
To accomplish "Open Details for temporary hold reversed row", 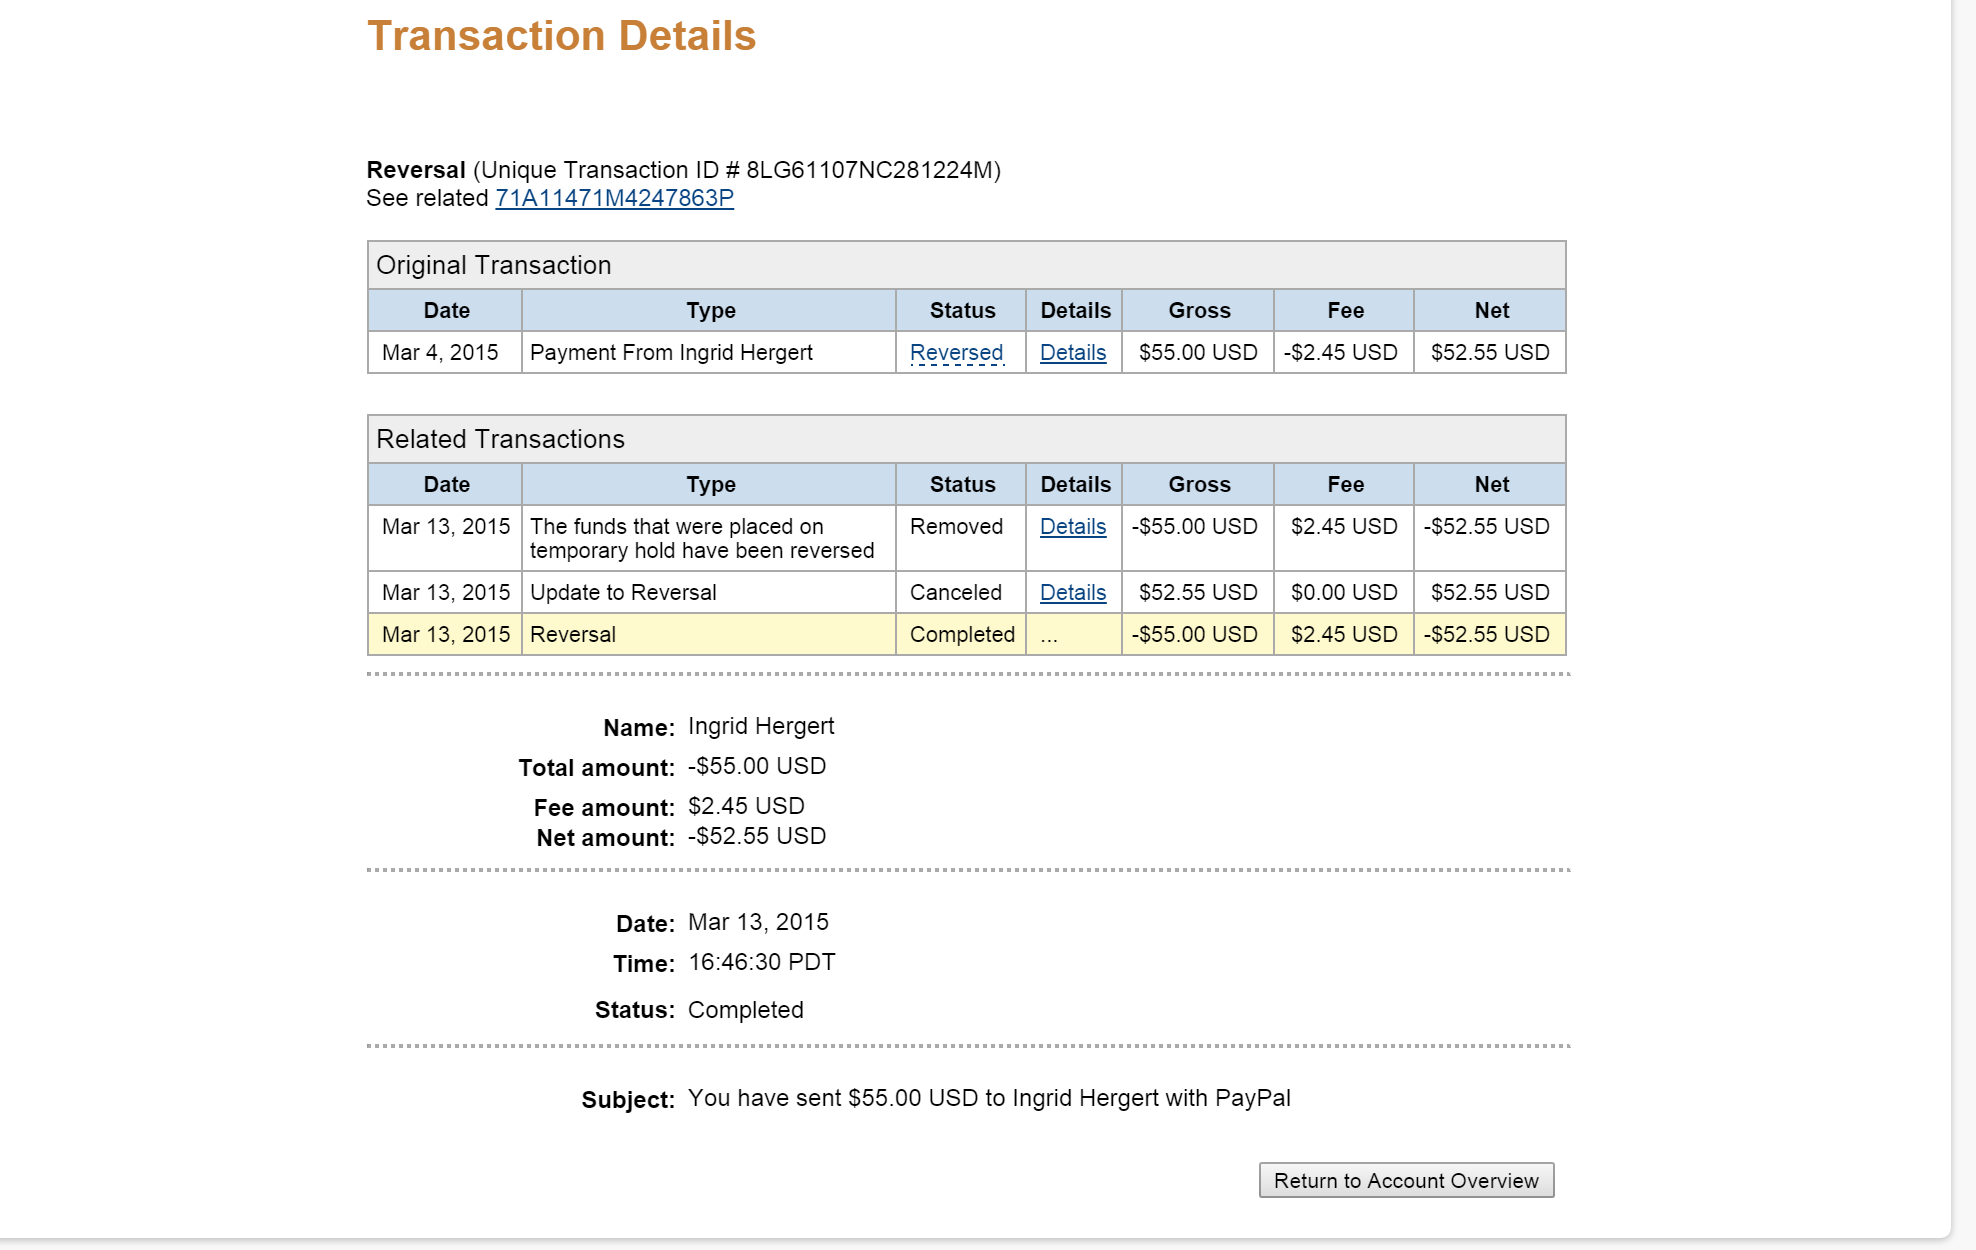I will 1073,527.
